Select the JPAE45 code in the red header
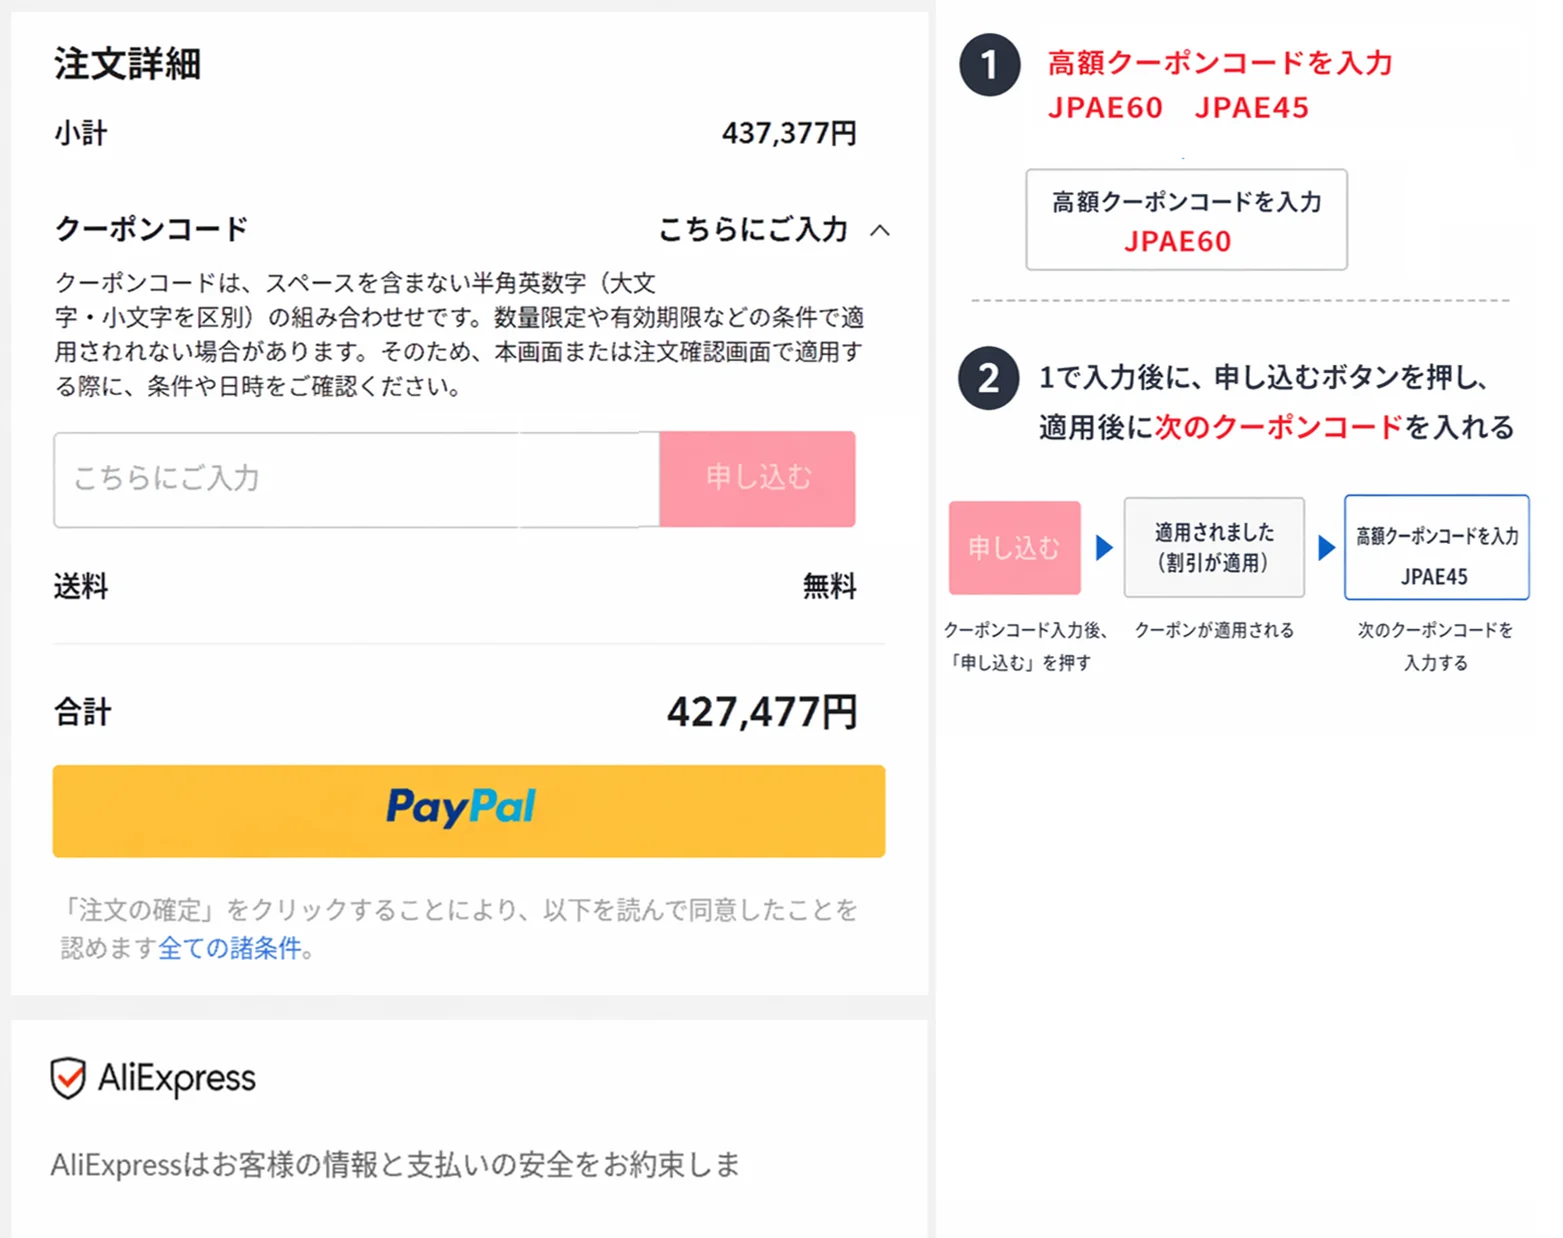The height and width of the screenshot is (1238, 1563). tap(1250, 108)
